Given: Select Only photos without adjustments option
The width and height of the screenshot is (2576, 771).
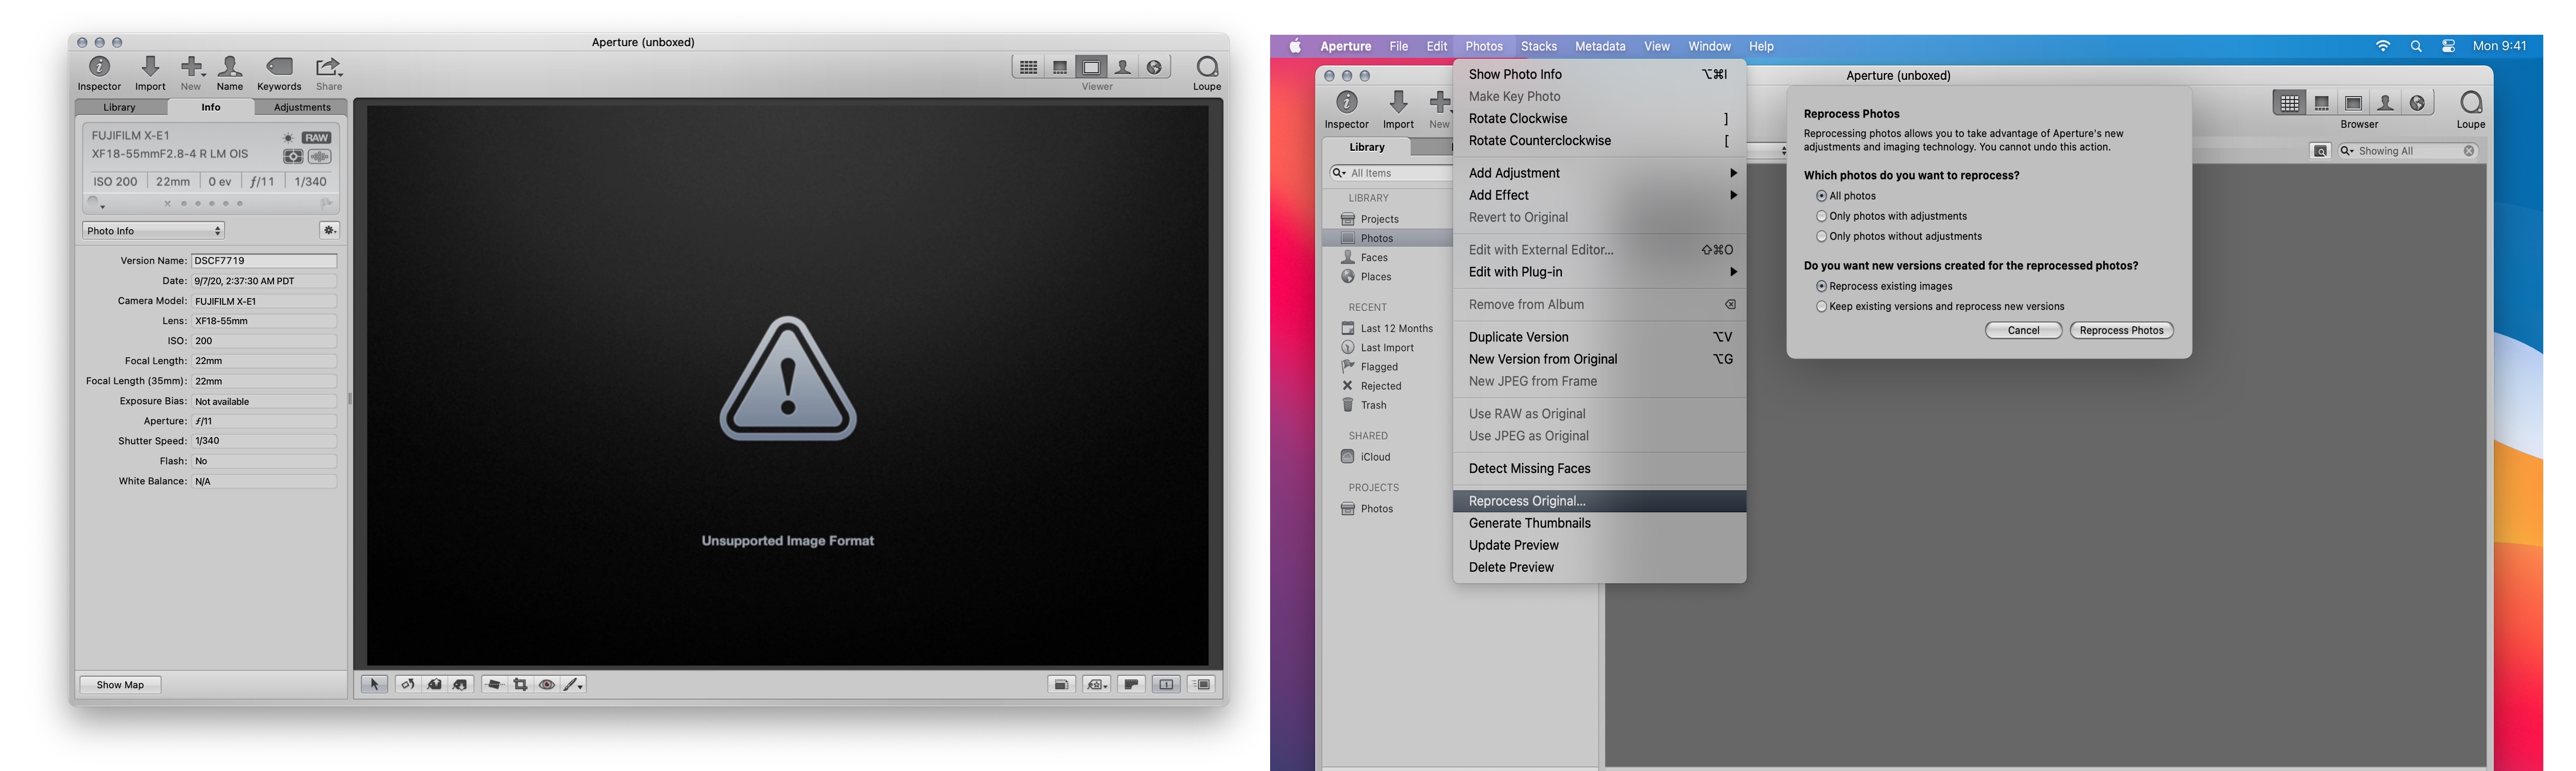Looking at the screenshot, I should pyautogui.click(x=1821, y=236).
